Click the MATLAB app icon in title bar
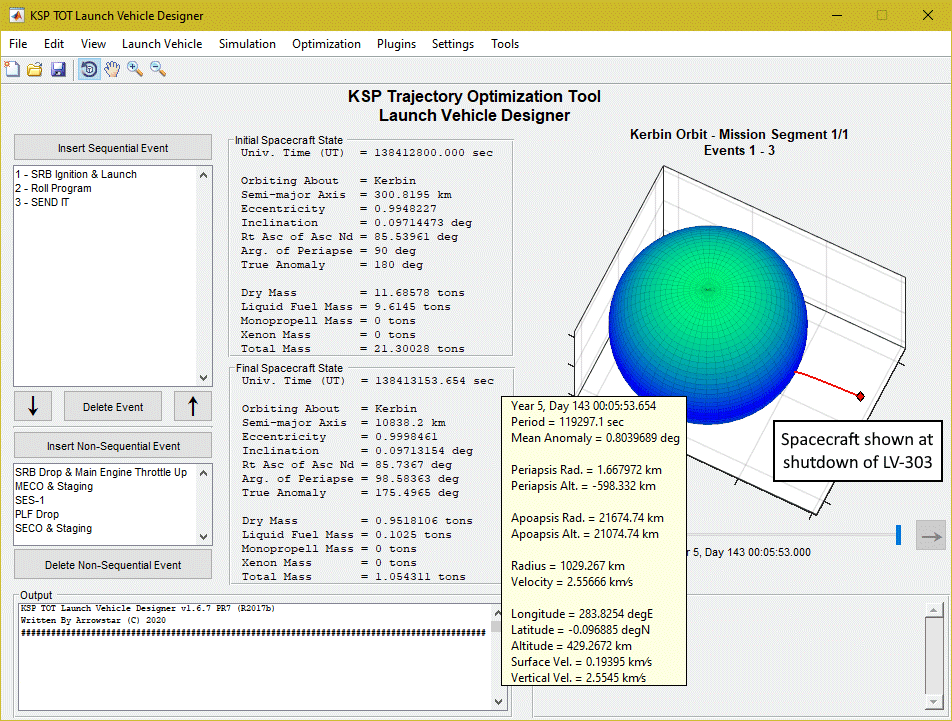This screenshot has height=721, width=952. click(16, 15)
